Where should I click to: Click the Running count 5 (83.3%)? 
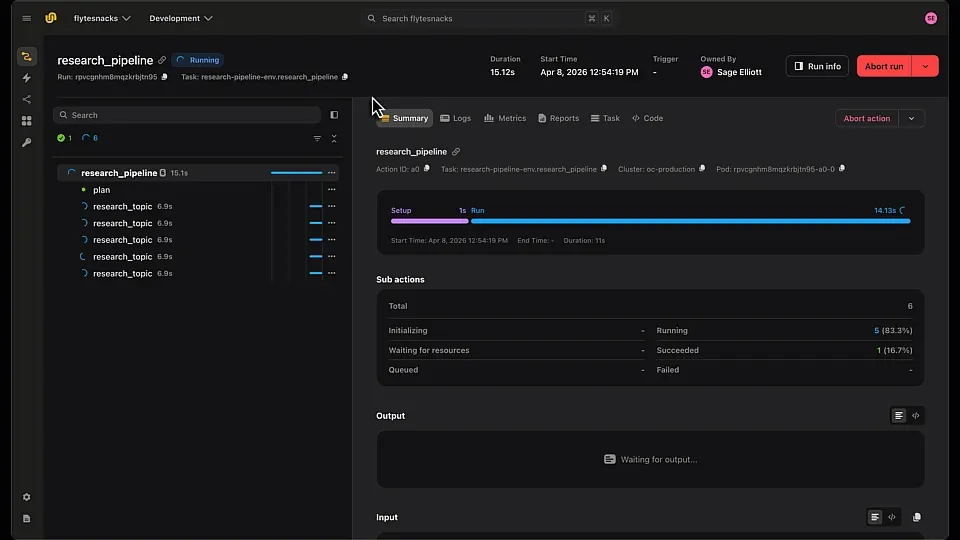(x=893, y=331)
